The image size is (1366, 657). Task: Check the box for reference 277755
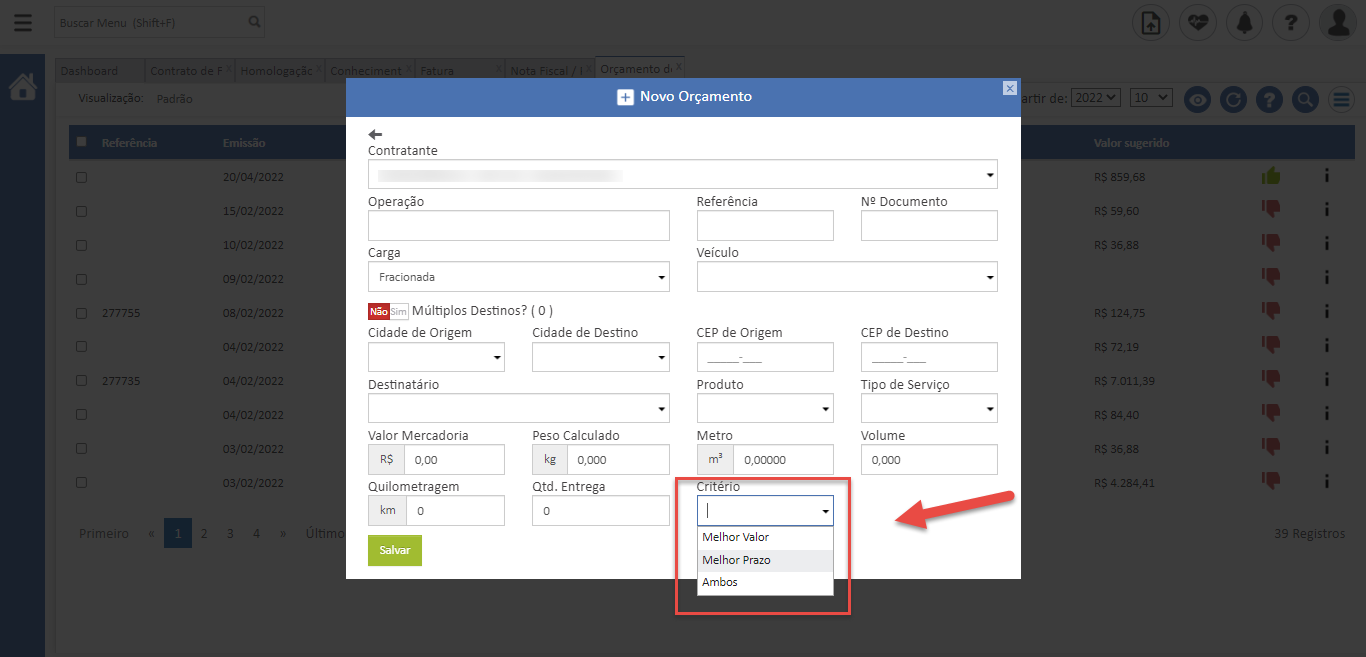click(x=82, y=313)
